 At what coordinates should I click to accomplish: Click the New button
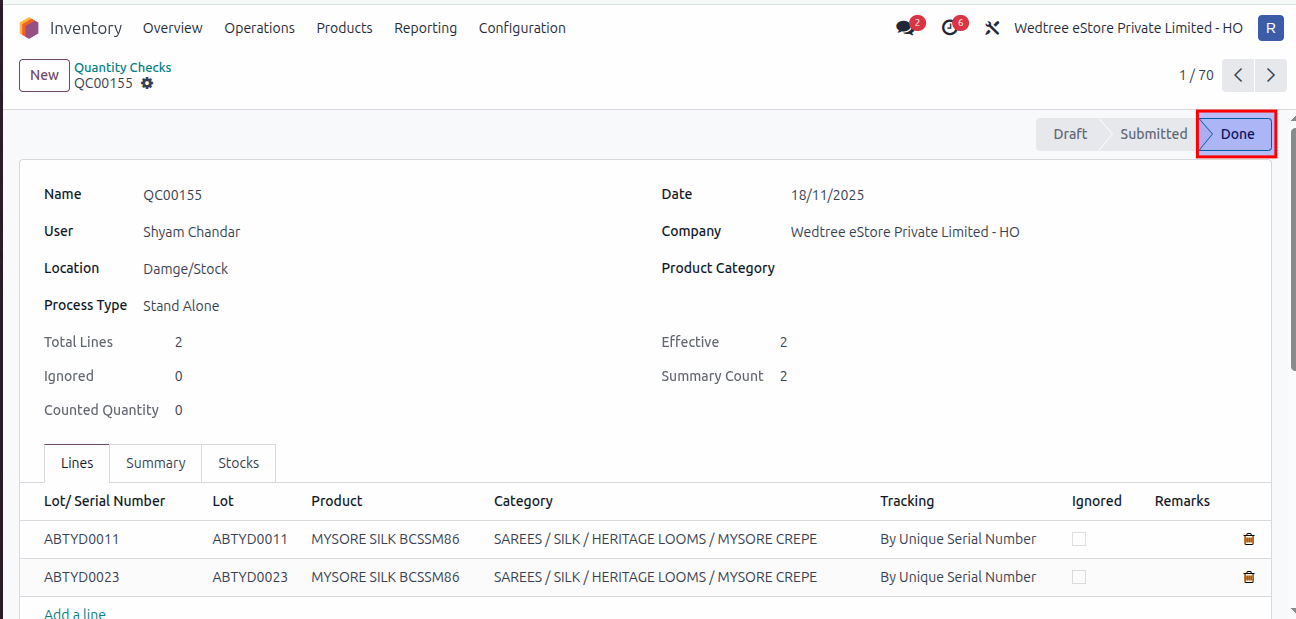click(44, 75)
